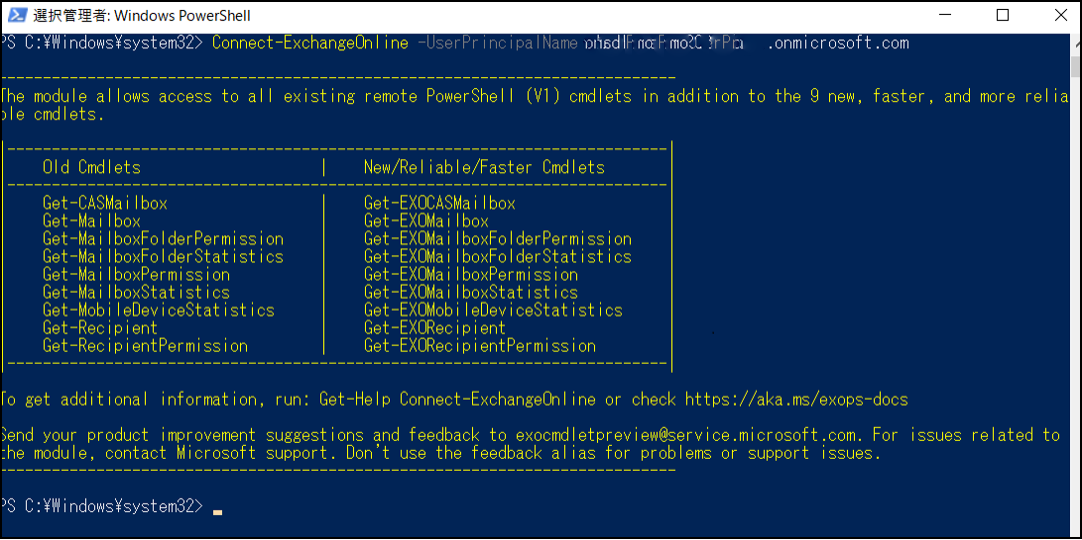Click the window title text Windows PowerShell
The image size is (1082, 540).
coord(183,15)
